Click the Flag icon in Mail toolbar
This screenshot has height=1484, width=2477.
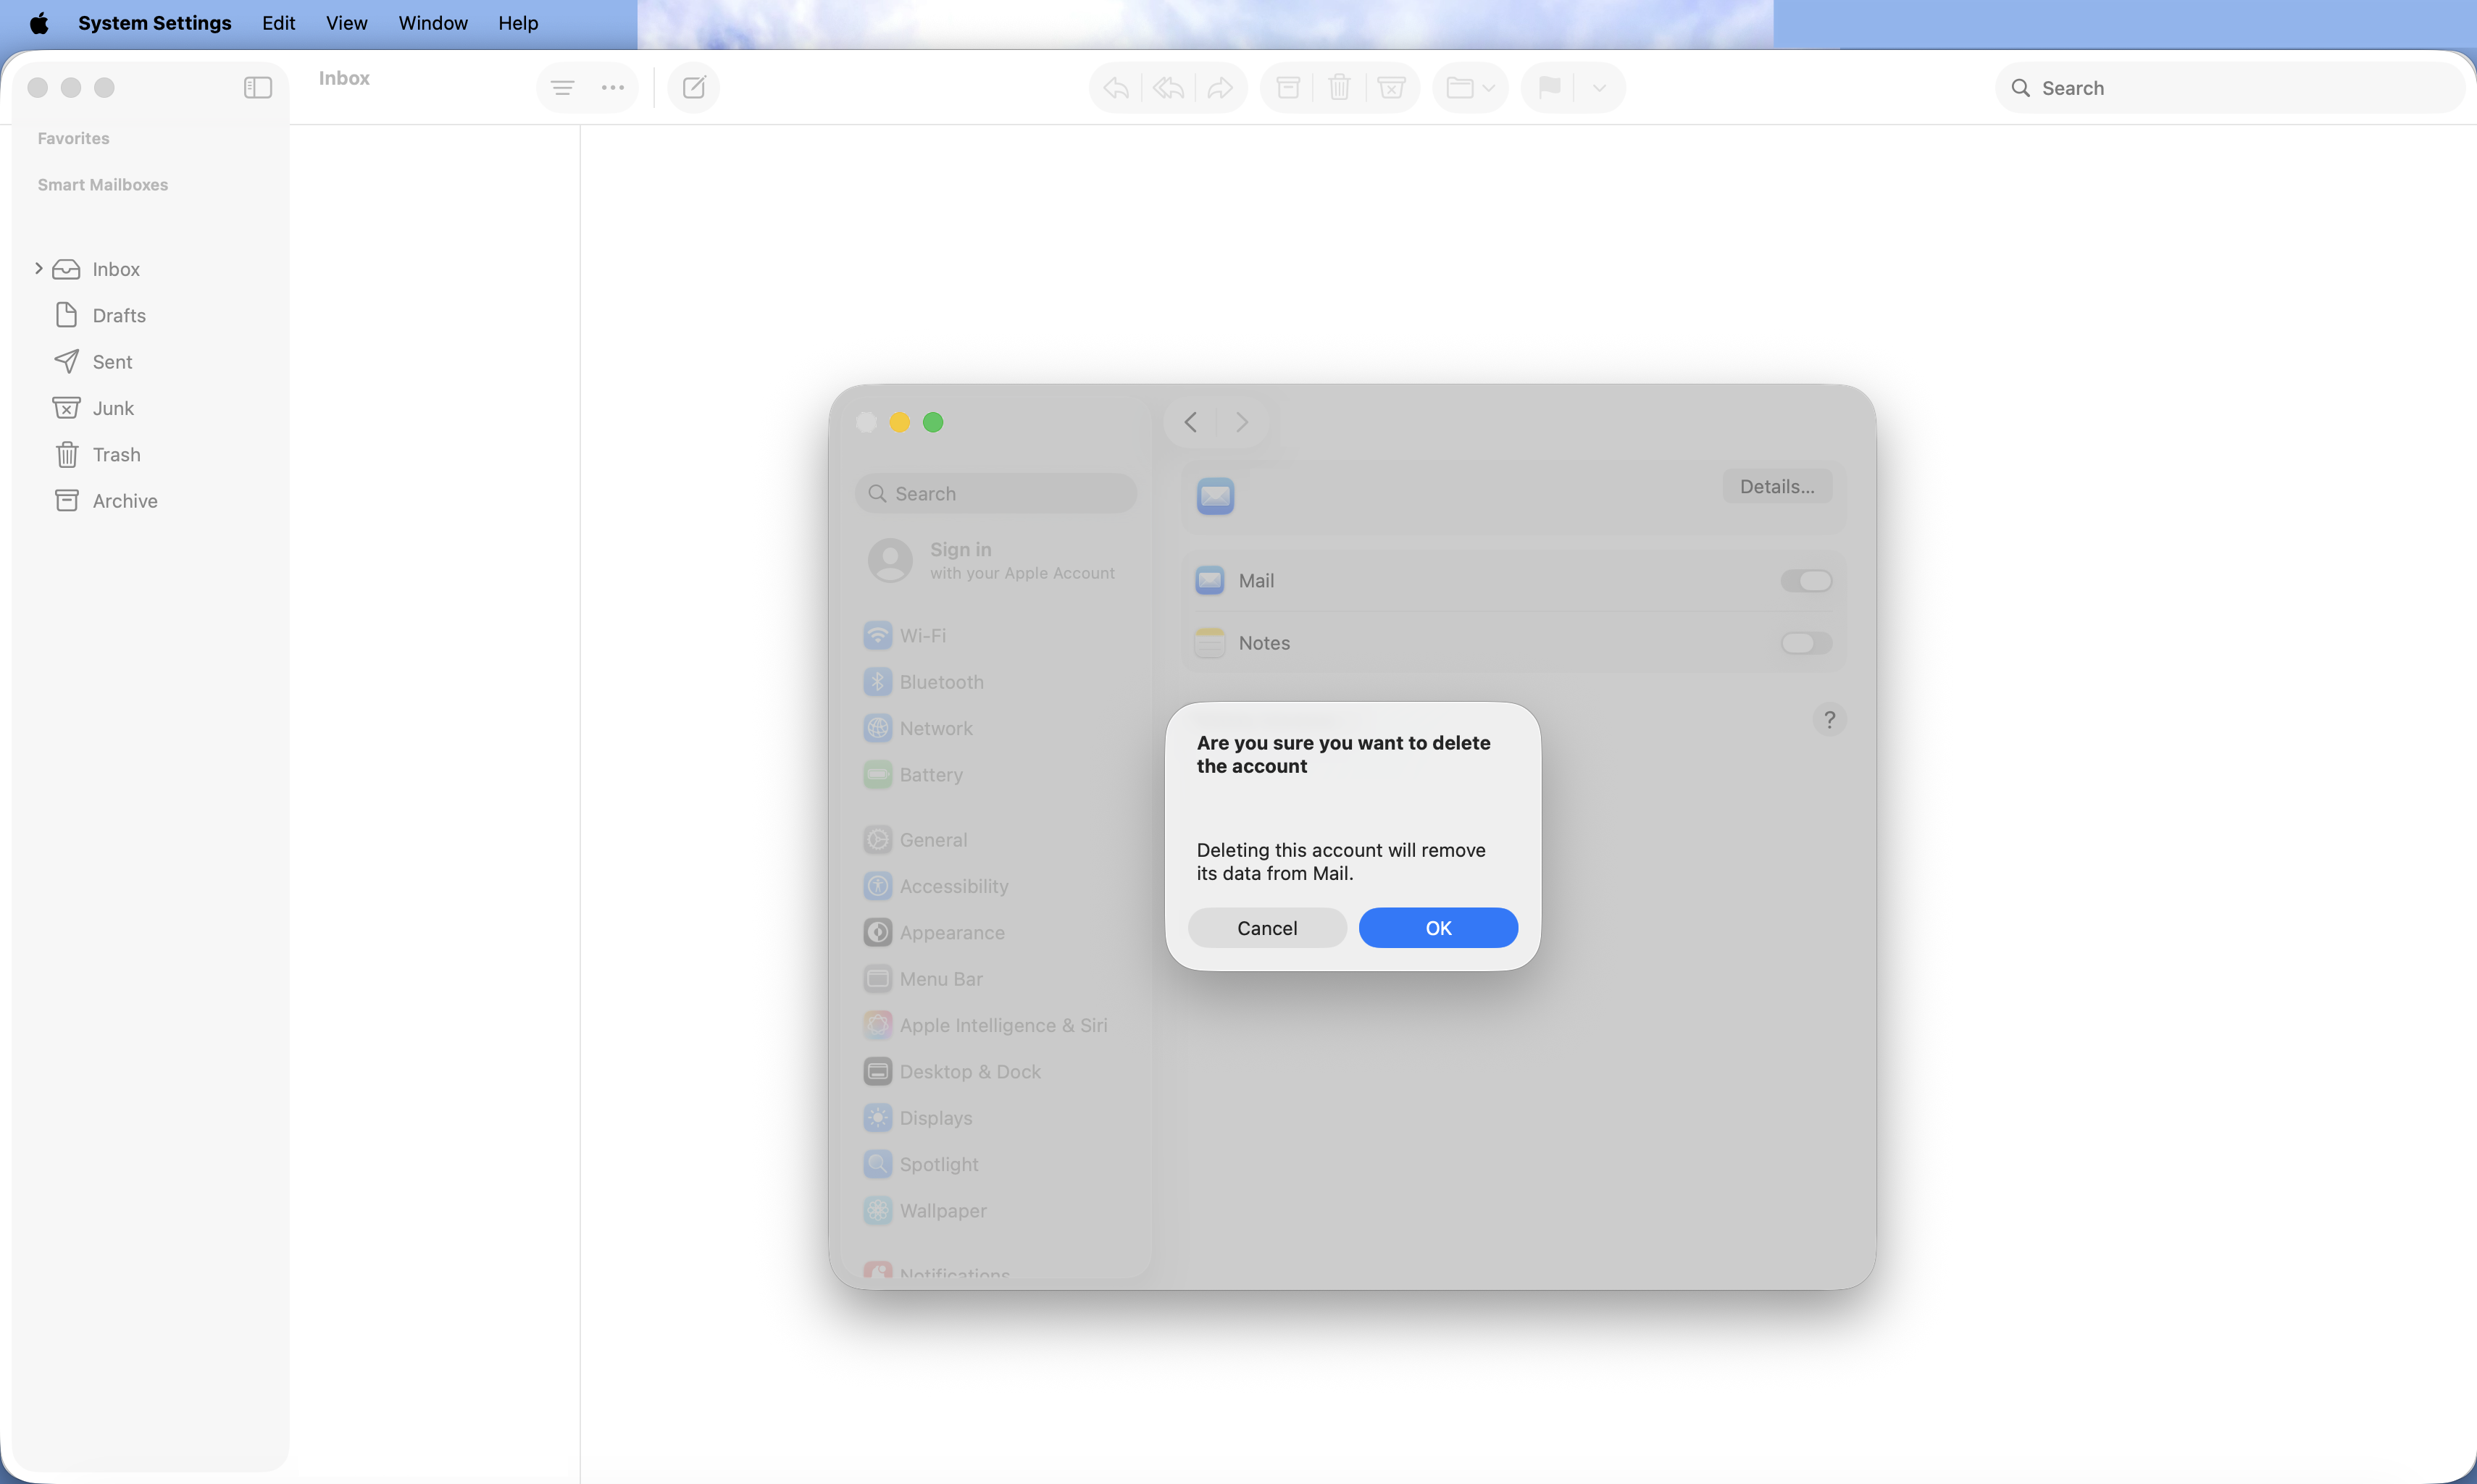tap(1550, 88)
